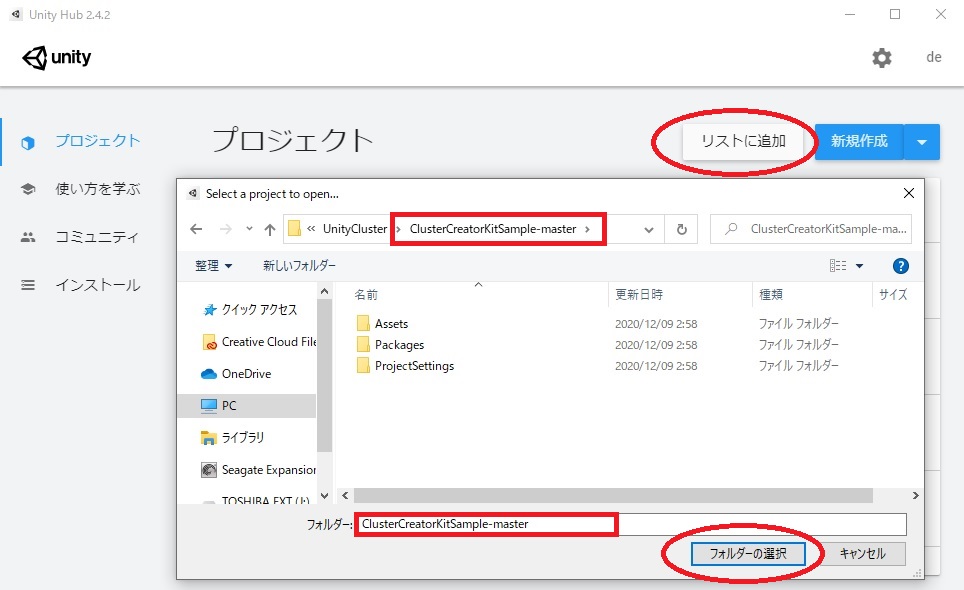The height and width of the screenshot is (590, 964).
Task: Open the account menu labeled de
Action: pos(934,57)
